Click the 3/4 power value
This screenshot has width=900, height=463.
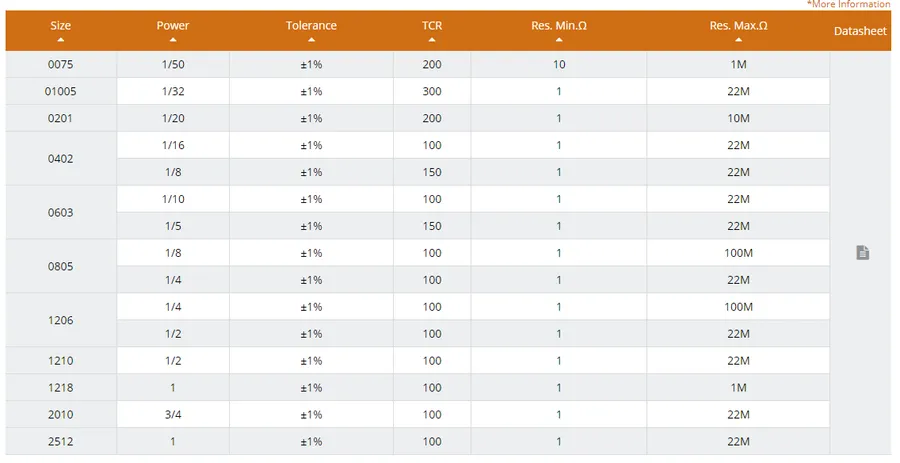(x=173, y=415)
